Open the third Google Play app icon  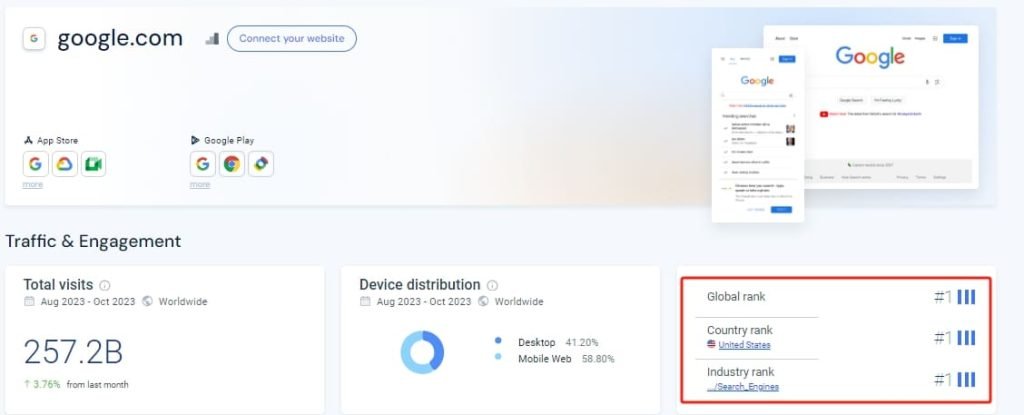pyautogui.click(x=261, y=164)
